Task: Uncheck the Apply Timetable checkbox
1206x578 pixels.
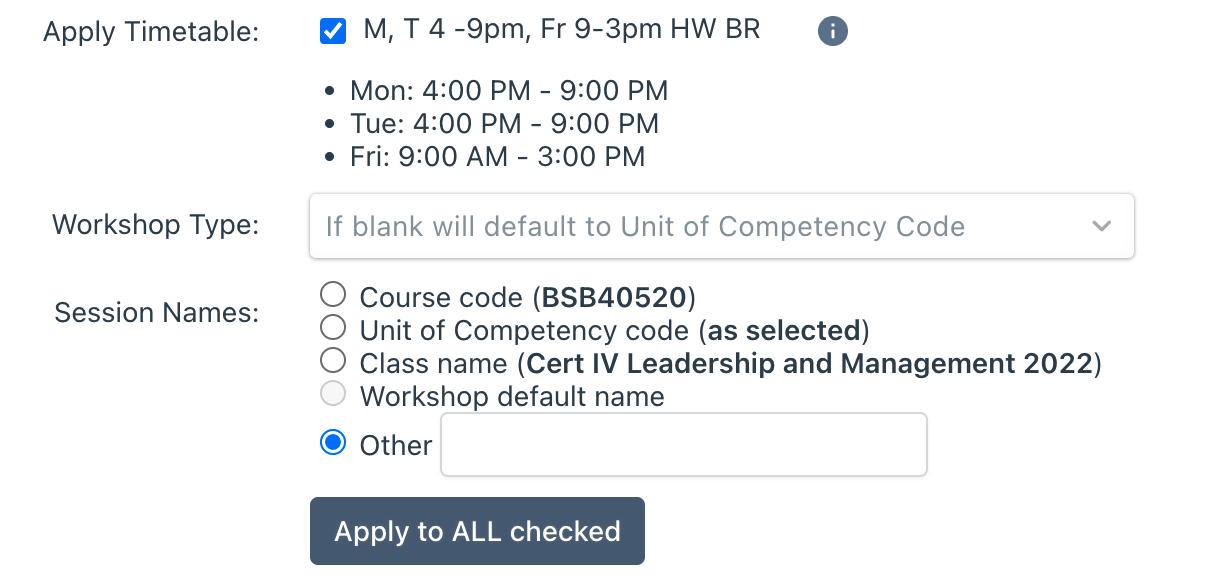Action: click(333, 32)
